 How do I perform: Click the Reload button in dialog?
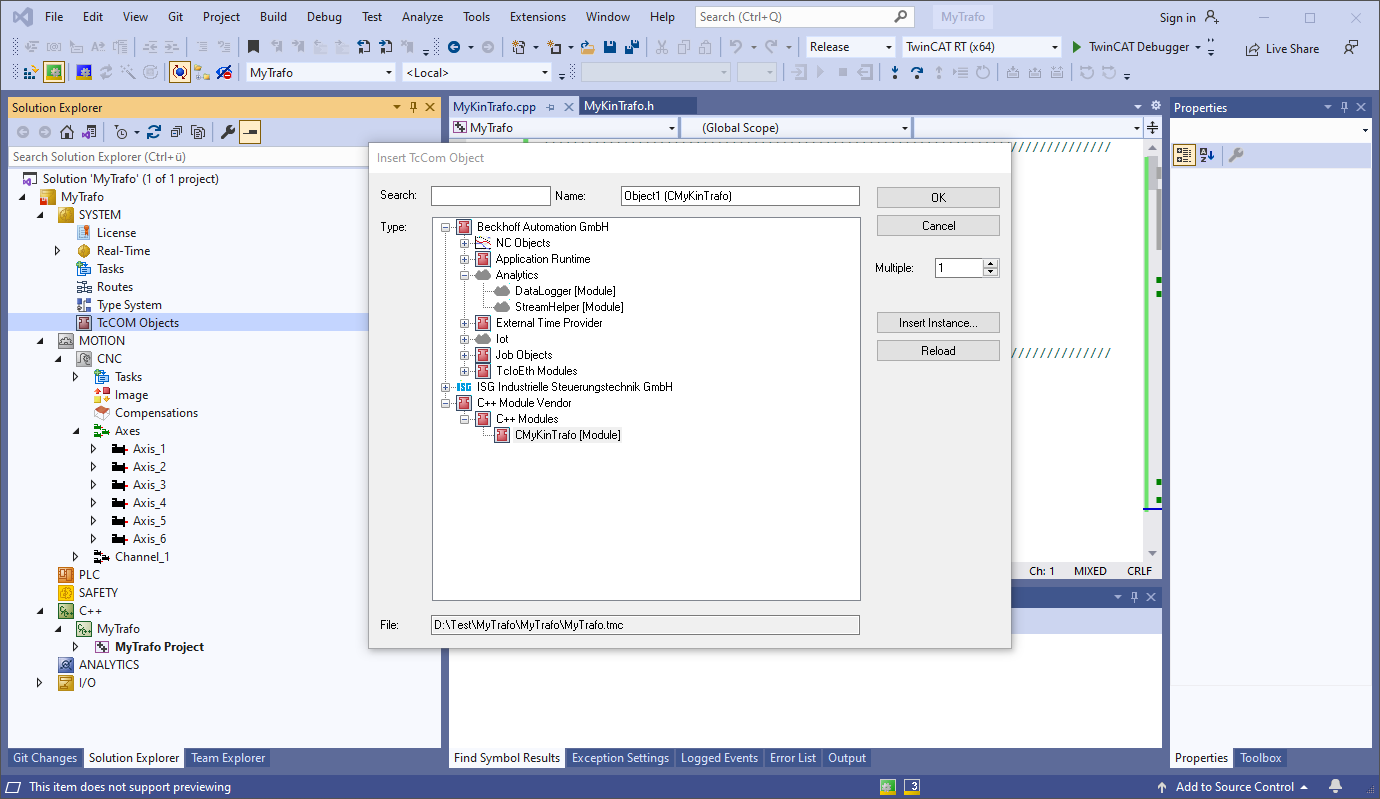click(x=938, y=351)
